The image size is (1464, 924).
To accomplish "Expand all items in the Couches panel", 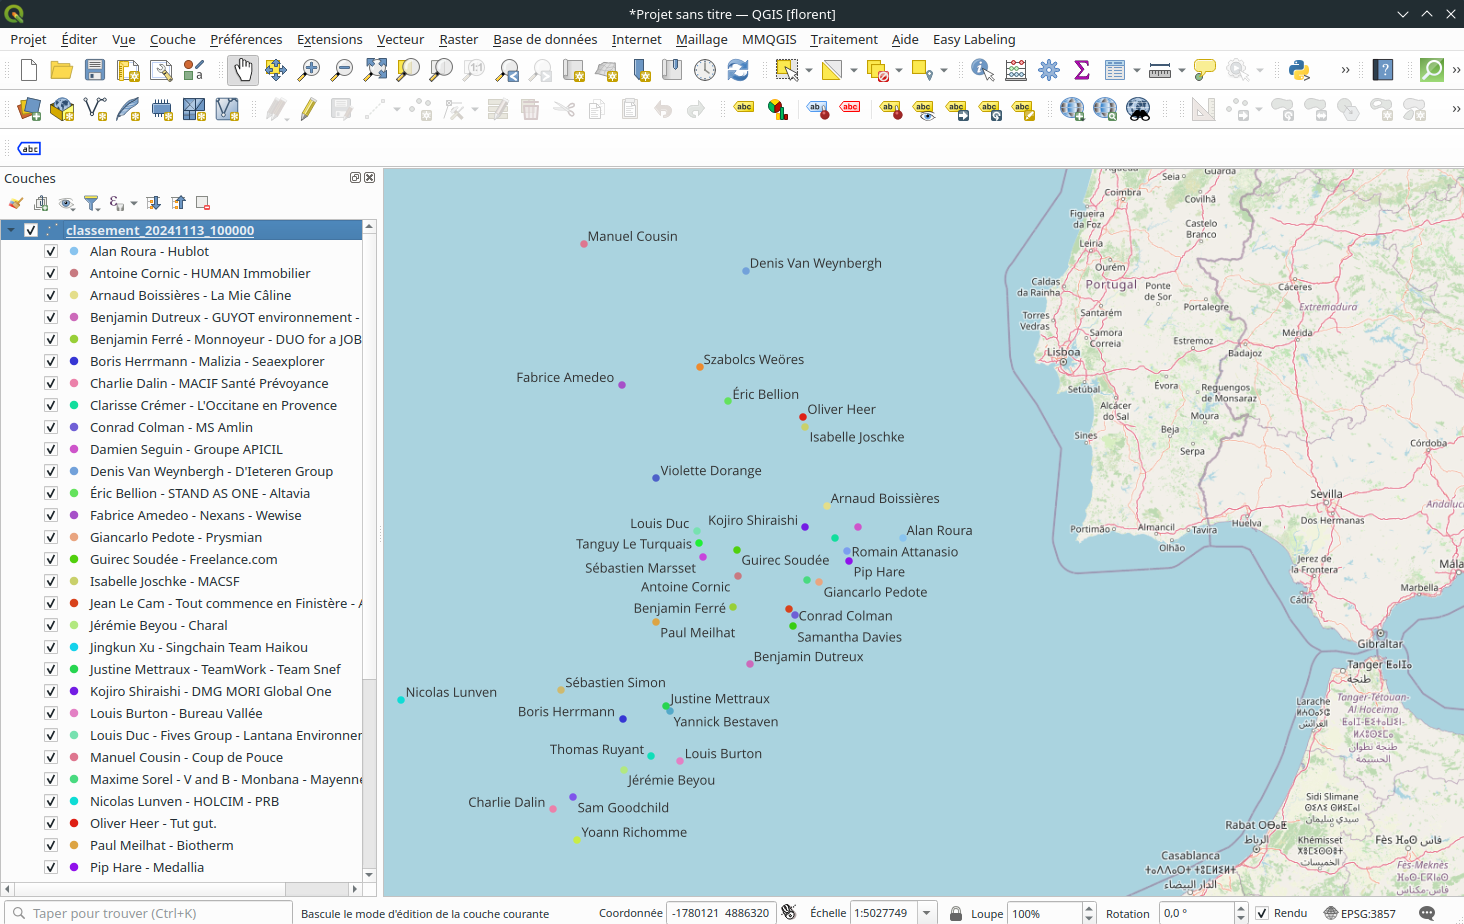I will point(153,203).
